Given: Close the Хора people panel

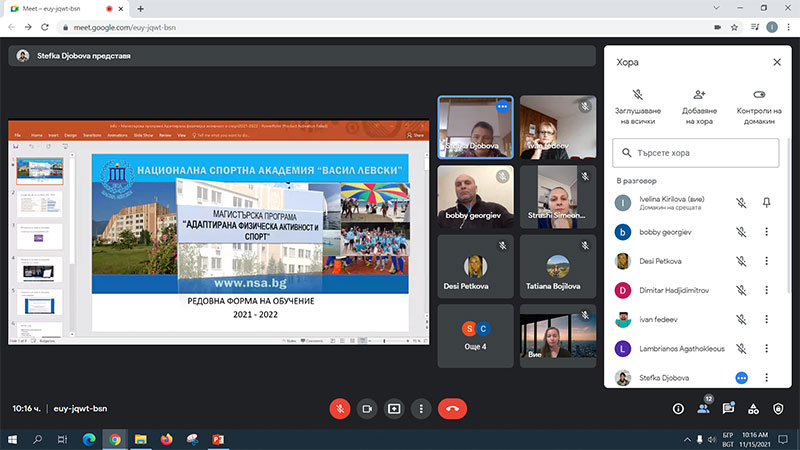Looking at the screenshot, I should [777, 62].
